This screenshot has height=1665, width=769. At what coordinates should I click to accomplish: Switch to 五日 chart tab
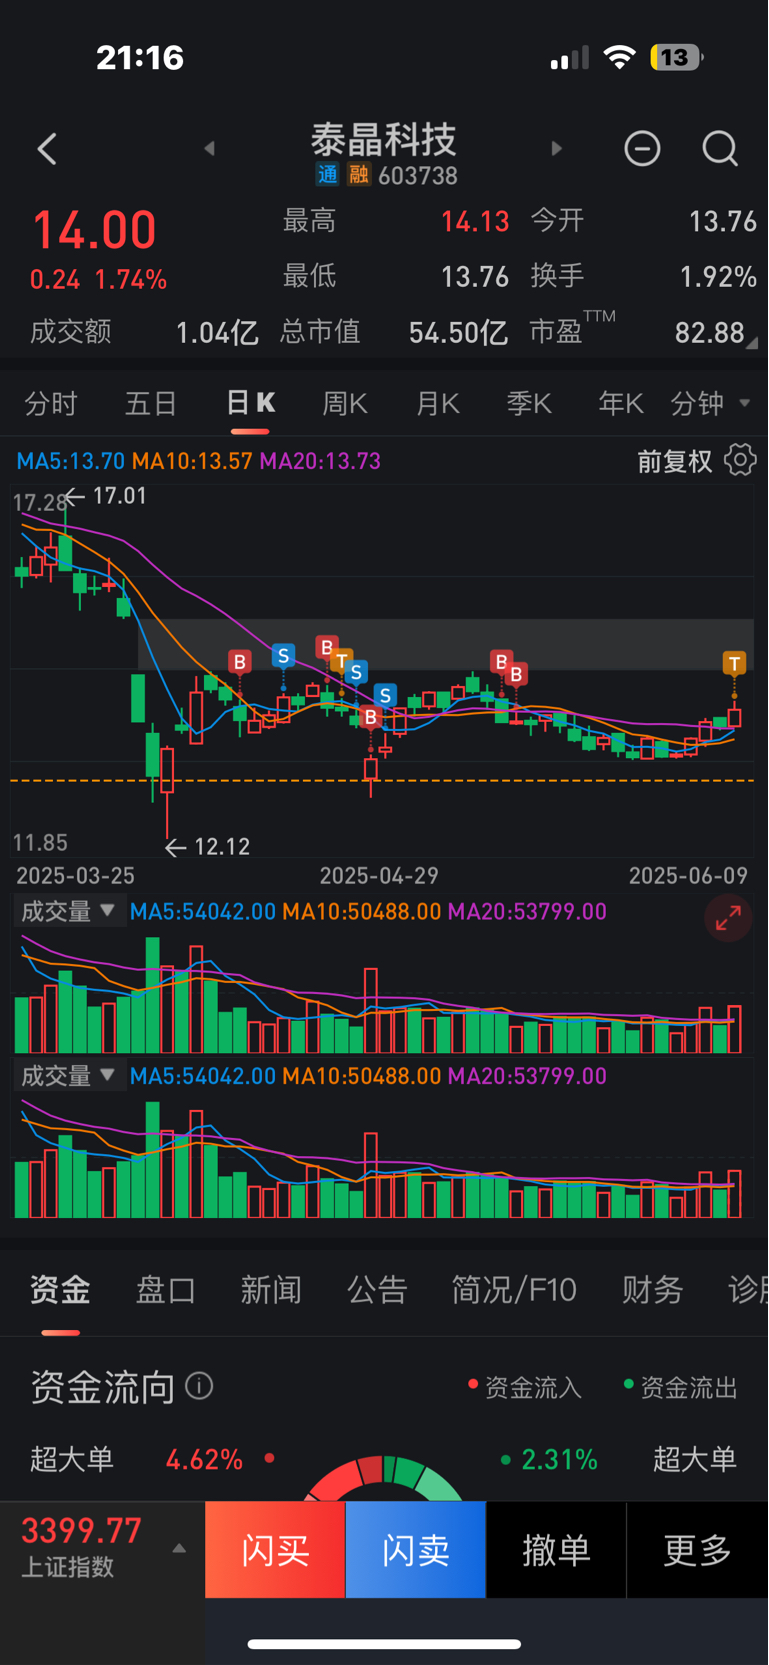tap(151, 403)
